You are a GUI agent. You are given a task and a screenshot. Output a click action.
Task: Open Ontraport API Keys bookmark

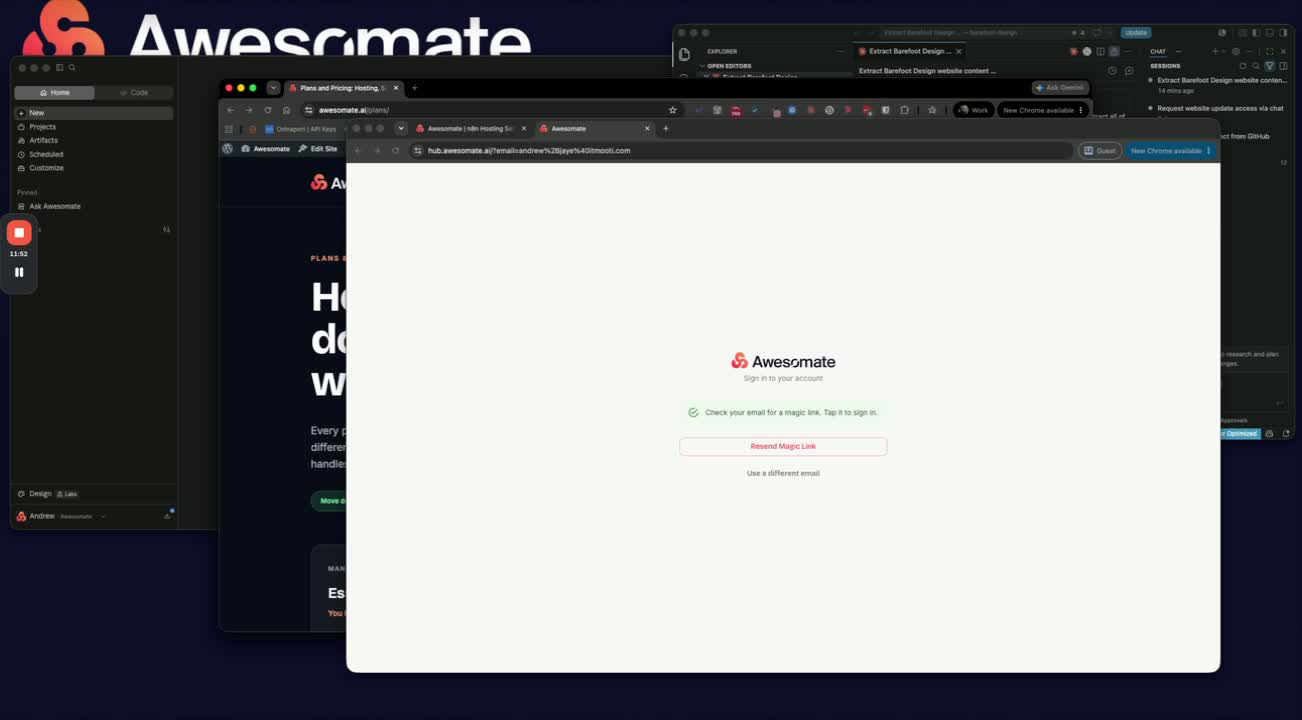click(301, 129)
